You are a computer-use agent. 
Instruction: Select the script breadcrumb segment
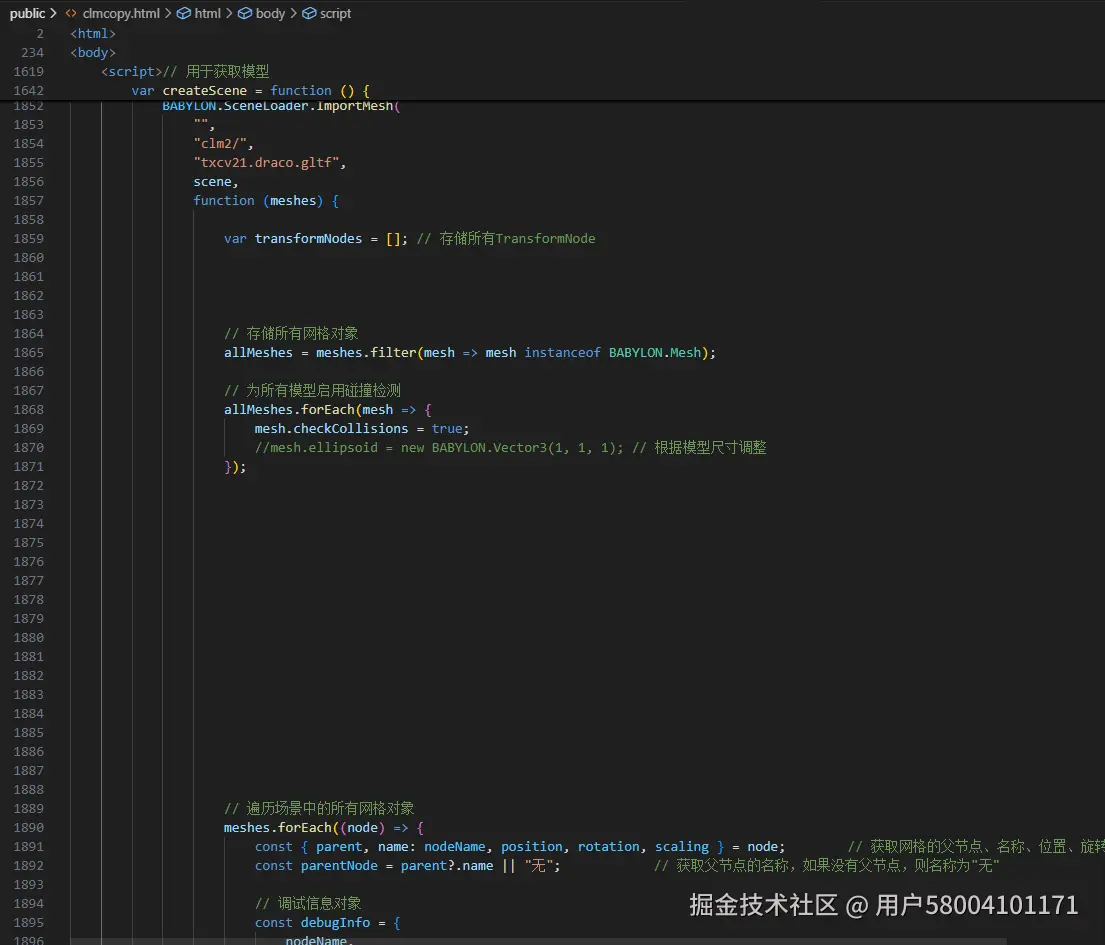pos(335,13)
